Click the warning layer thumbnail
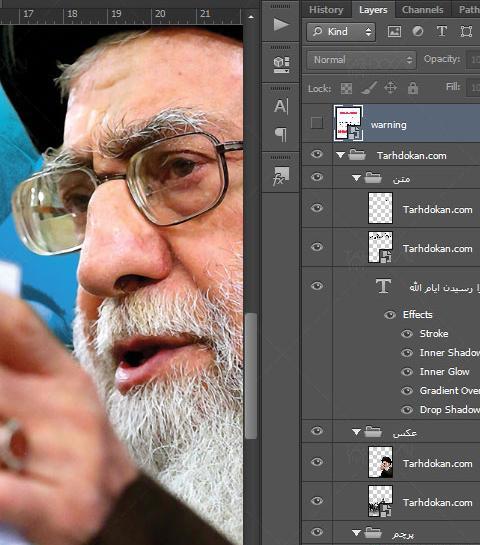 [349, 123]
